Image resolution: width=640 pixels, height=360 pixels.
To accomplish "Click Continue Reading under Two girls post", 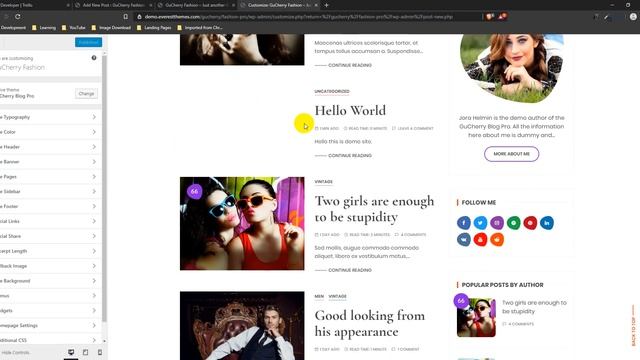I will coord(350,270).
